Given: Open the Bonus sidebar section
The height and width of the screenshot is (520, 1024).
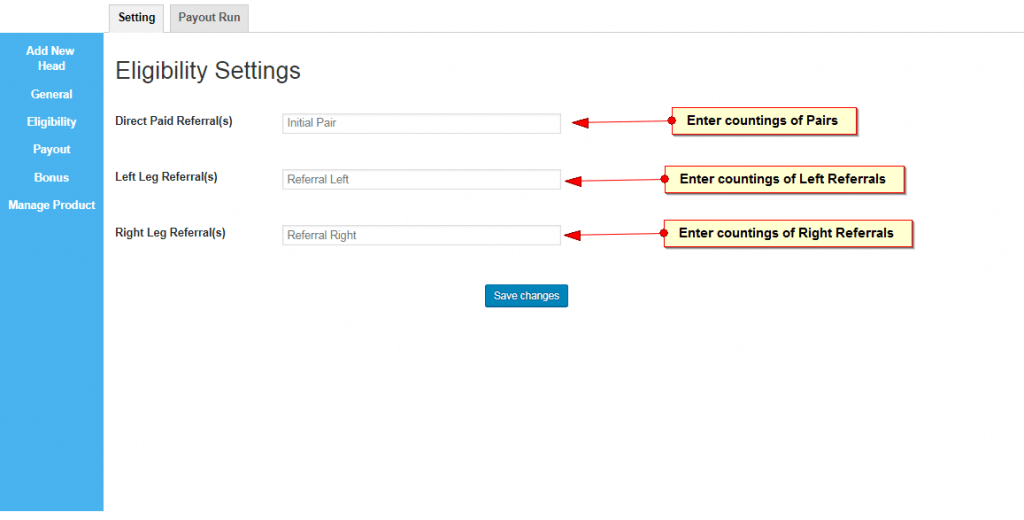Looking at the screenshot, I should 51,177.
